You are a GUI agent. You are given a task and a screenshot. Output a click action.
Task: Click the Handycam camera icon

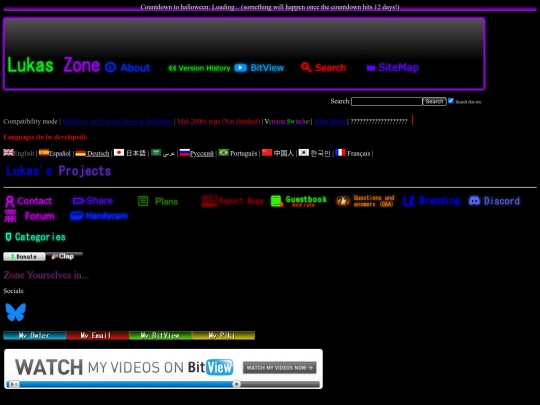tap(76, 216)
